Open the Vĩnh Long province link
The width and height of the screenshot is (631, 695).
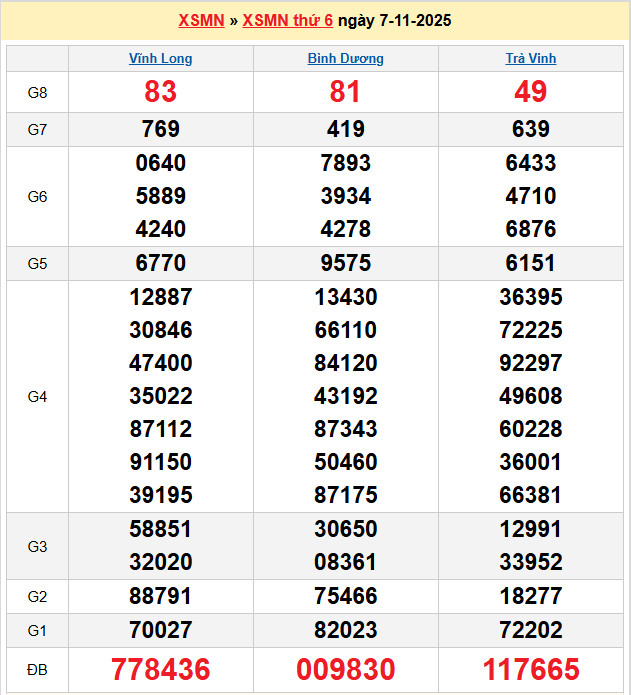coord(160,59)
